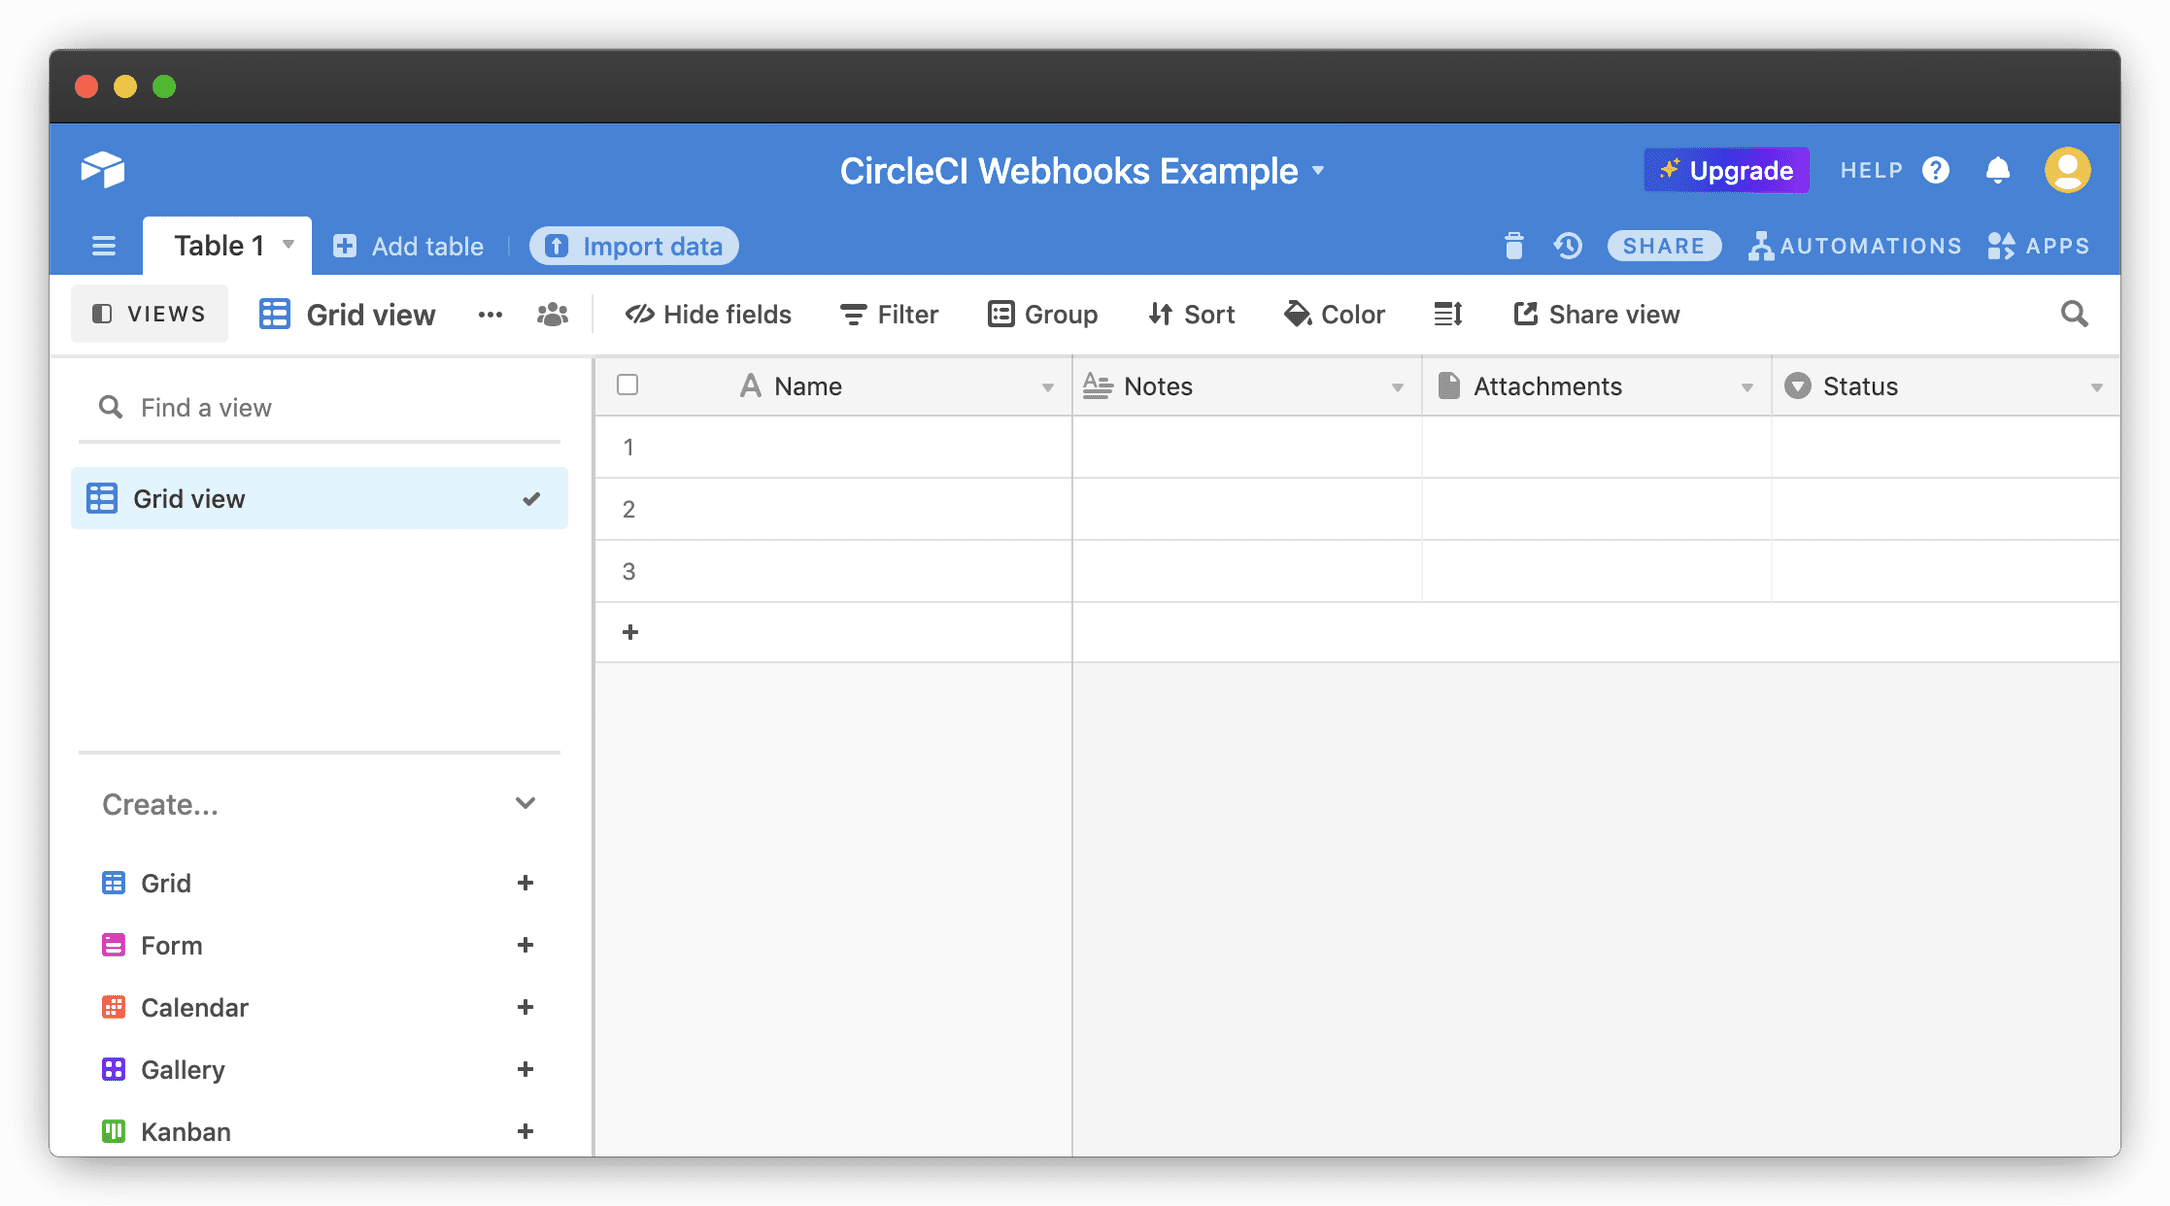Open the view collaborators people icon
Viewport: 2170px width, 1206px height.
tap(552, 315)
